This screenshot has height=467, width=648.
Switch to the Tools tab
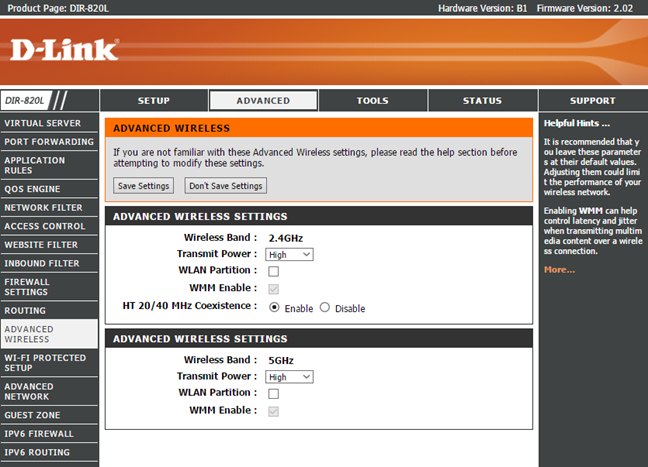click(x=373, y=100)
